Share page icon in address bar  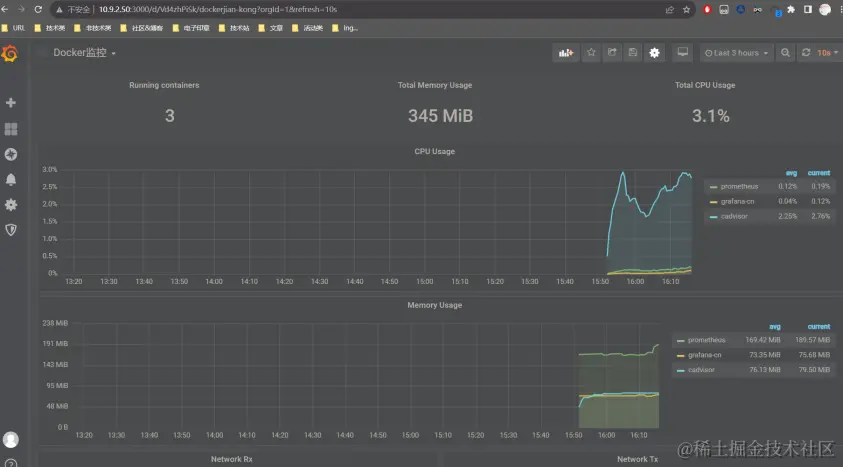tap(670, 10)
